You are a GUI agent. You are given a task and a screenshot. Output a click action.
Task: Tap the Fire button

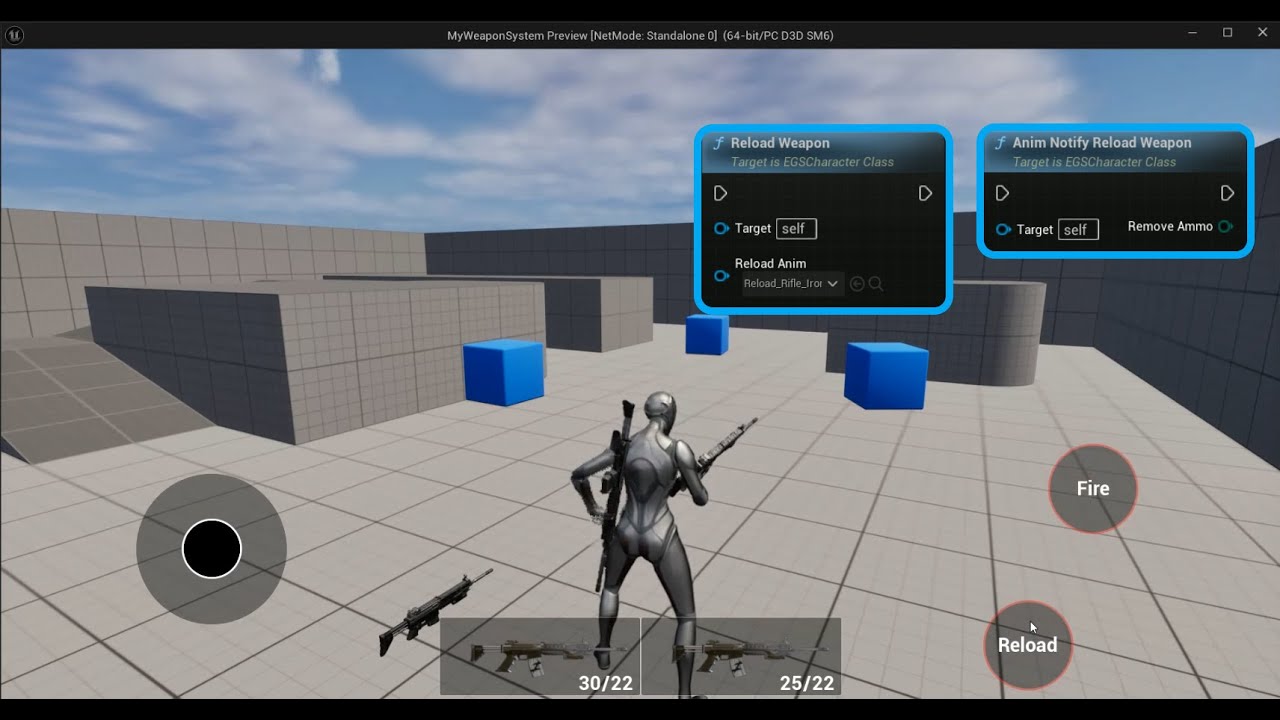pyautogui.click(x=1093, y=489)
